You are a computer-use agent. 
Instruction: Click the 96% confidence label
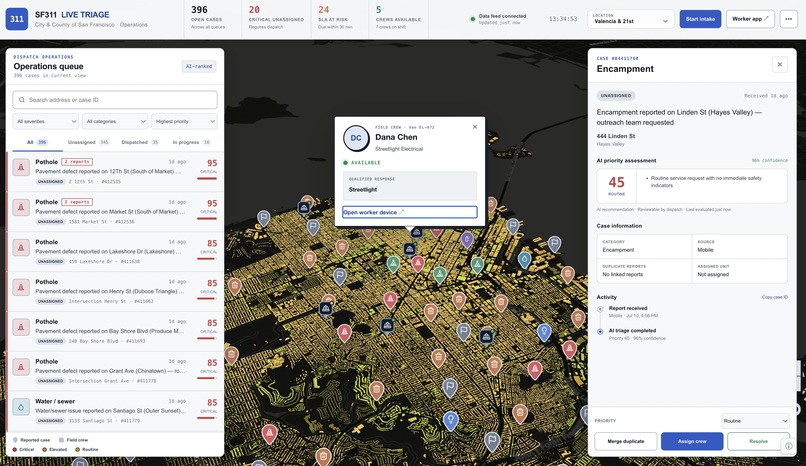(x=770, y=160)
